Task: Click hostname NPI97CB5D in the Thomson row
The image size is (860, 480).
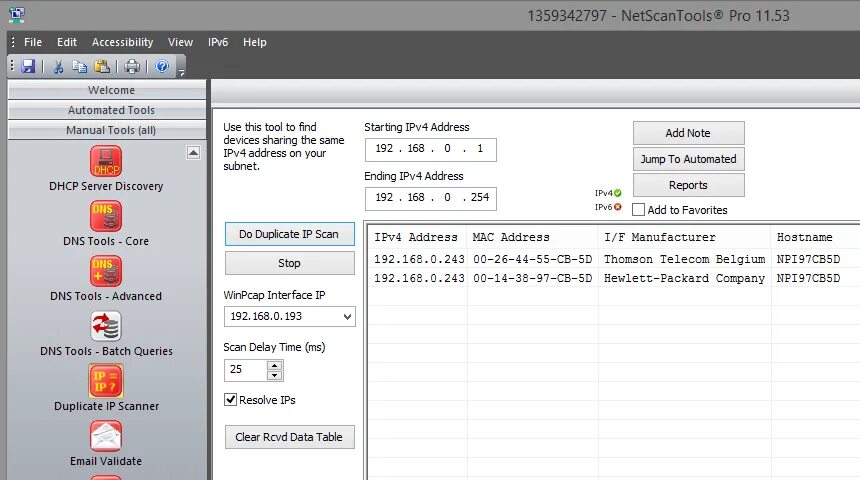Action: (x=808, y=259)
